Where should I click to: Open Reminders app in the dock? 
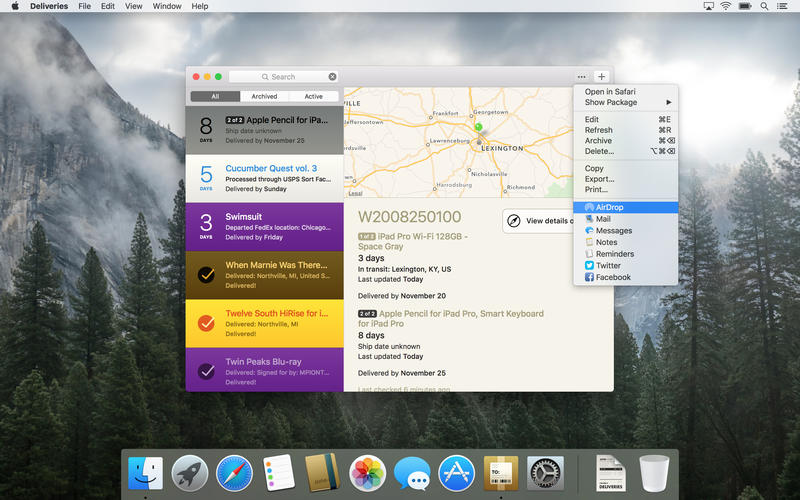pos(279,473)
